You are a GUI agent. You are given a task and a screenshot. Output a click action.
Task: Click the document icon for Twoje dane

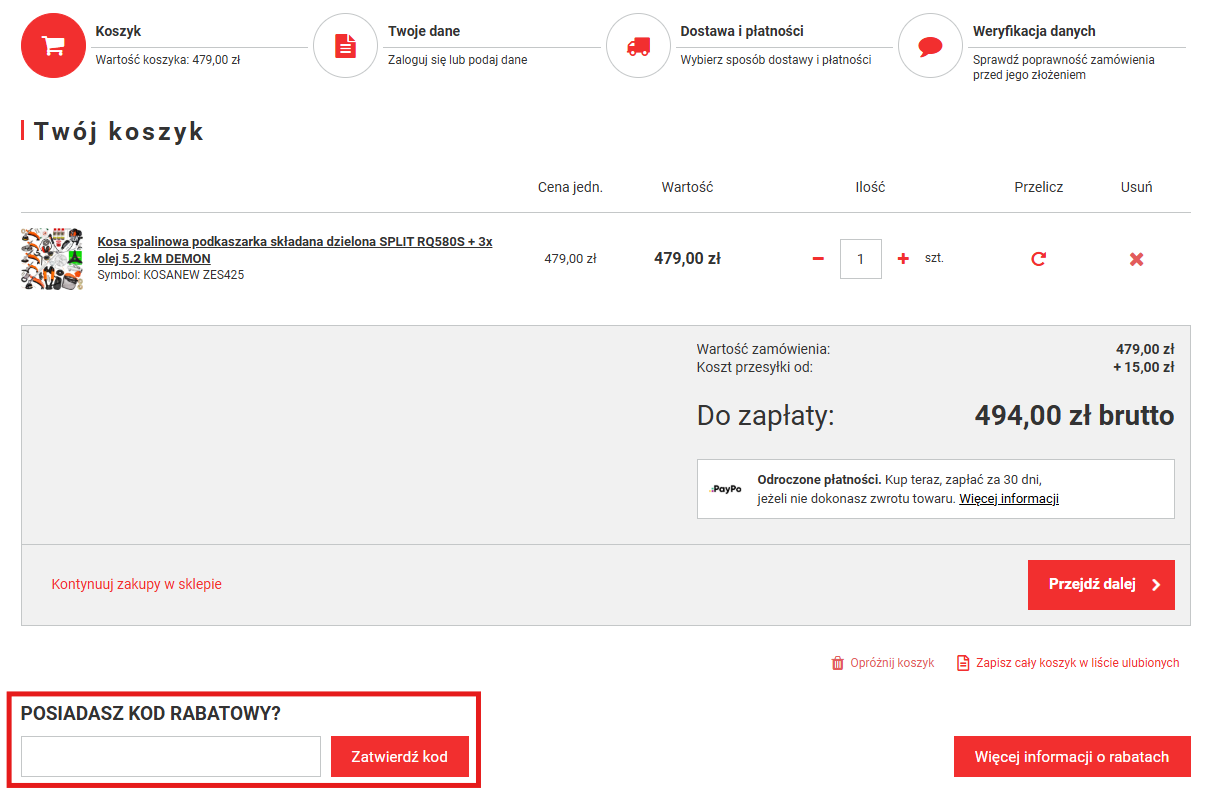pyautogui.click(x=344, y=46)
